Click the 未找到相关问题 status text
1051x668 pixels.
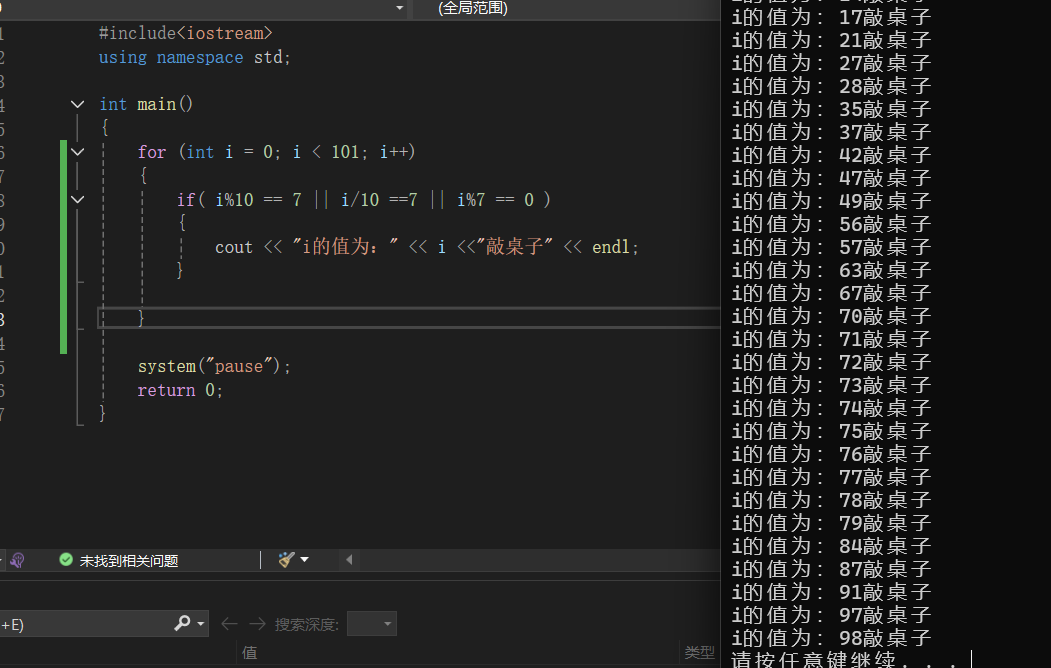tap(129, 561)
